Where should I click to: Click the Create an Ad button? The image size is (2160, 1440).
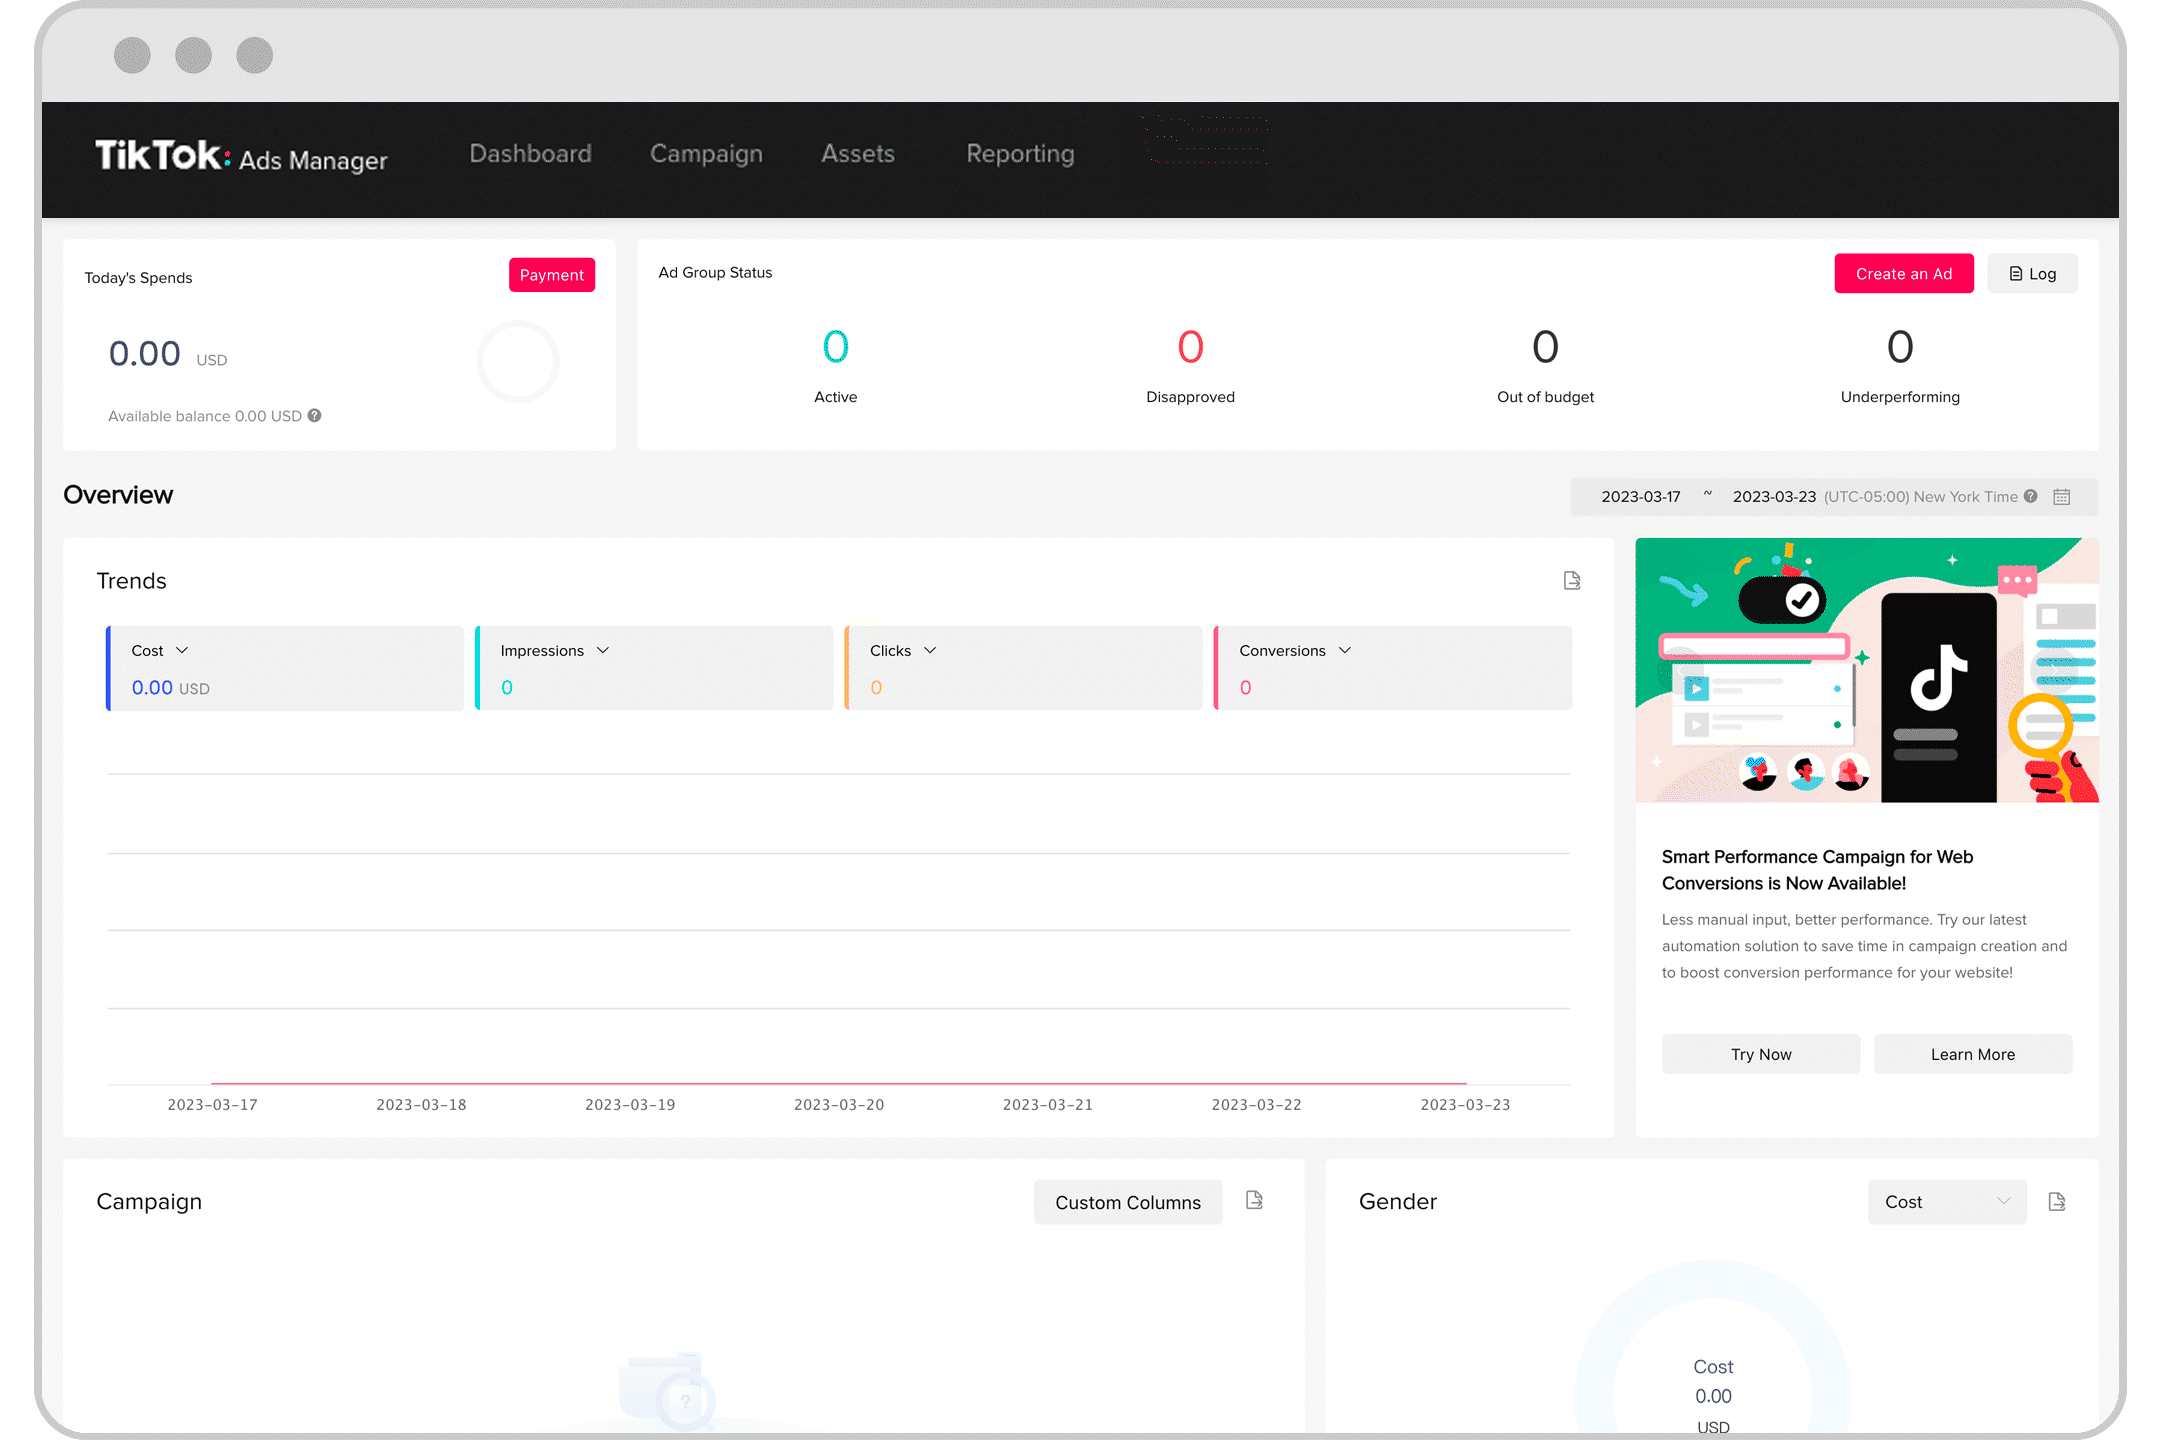(1903, 274)
